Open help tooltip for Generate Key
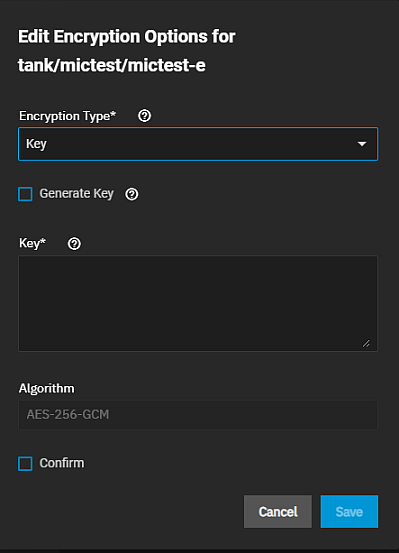399x553 pixels. 132,194
